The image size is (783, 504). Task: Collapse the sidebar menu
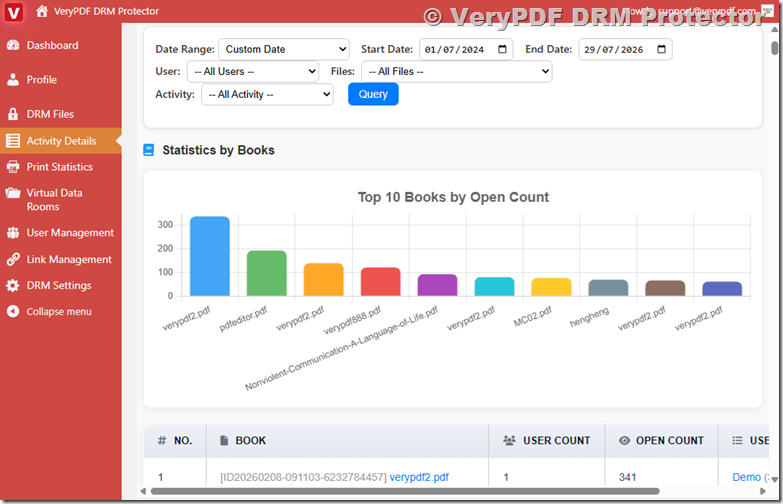[x=58, y=311]
